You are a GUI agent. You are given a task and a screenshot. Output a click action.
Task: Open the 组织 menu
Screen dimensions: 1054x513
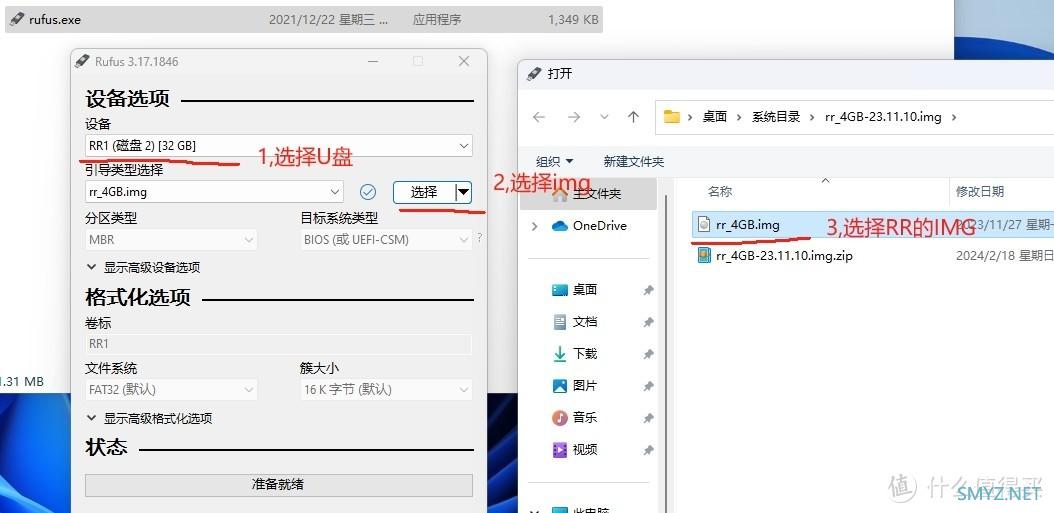tap(555, 161)
